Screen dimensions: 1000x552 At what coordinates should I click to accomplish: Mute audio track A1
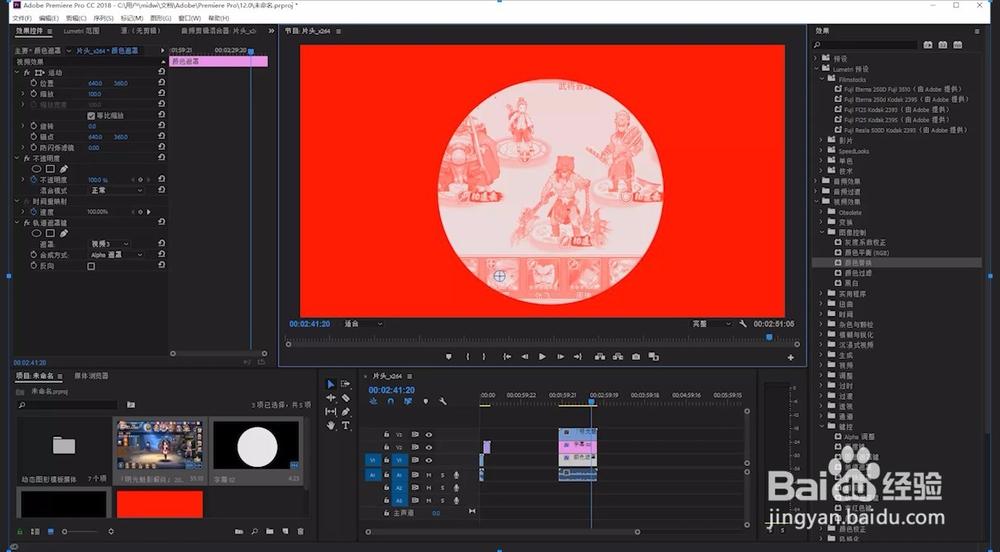429,475
